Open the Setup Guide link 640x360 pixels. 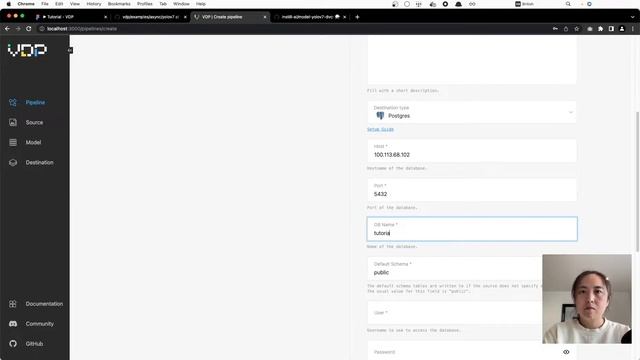(380, 129)
